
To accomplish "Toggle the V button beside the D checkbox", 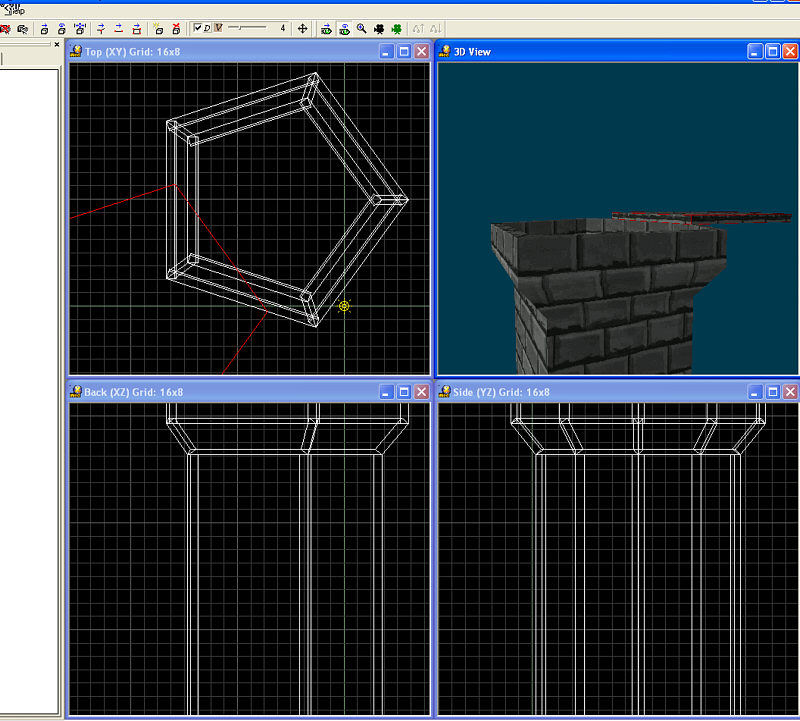I will (x=218, y=29).
